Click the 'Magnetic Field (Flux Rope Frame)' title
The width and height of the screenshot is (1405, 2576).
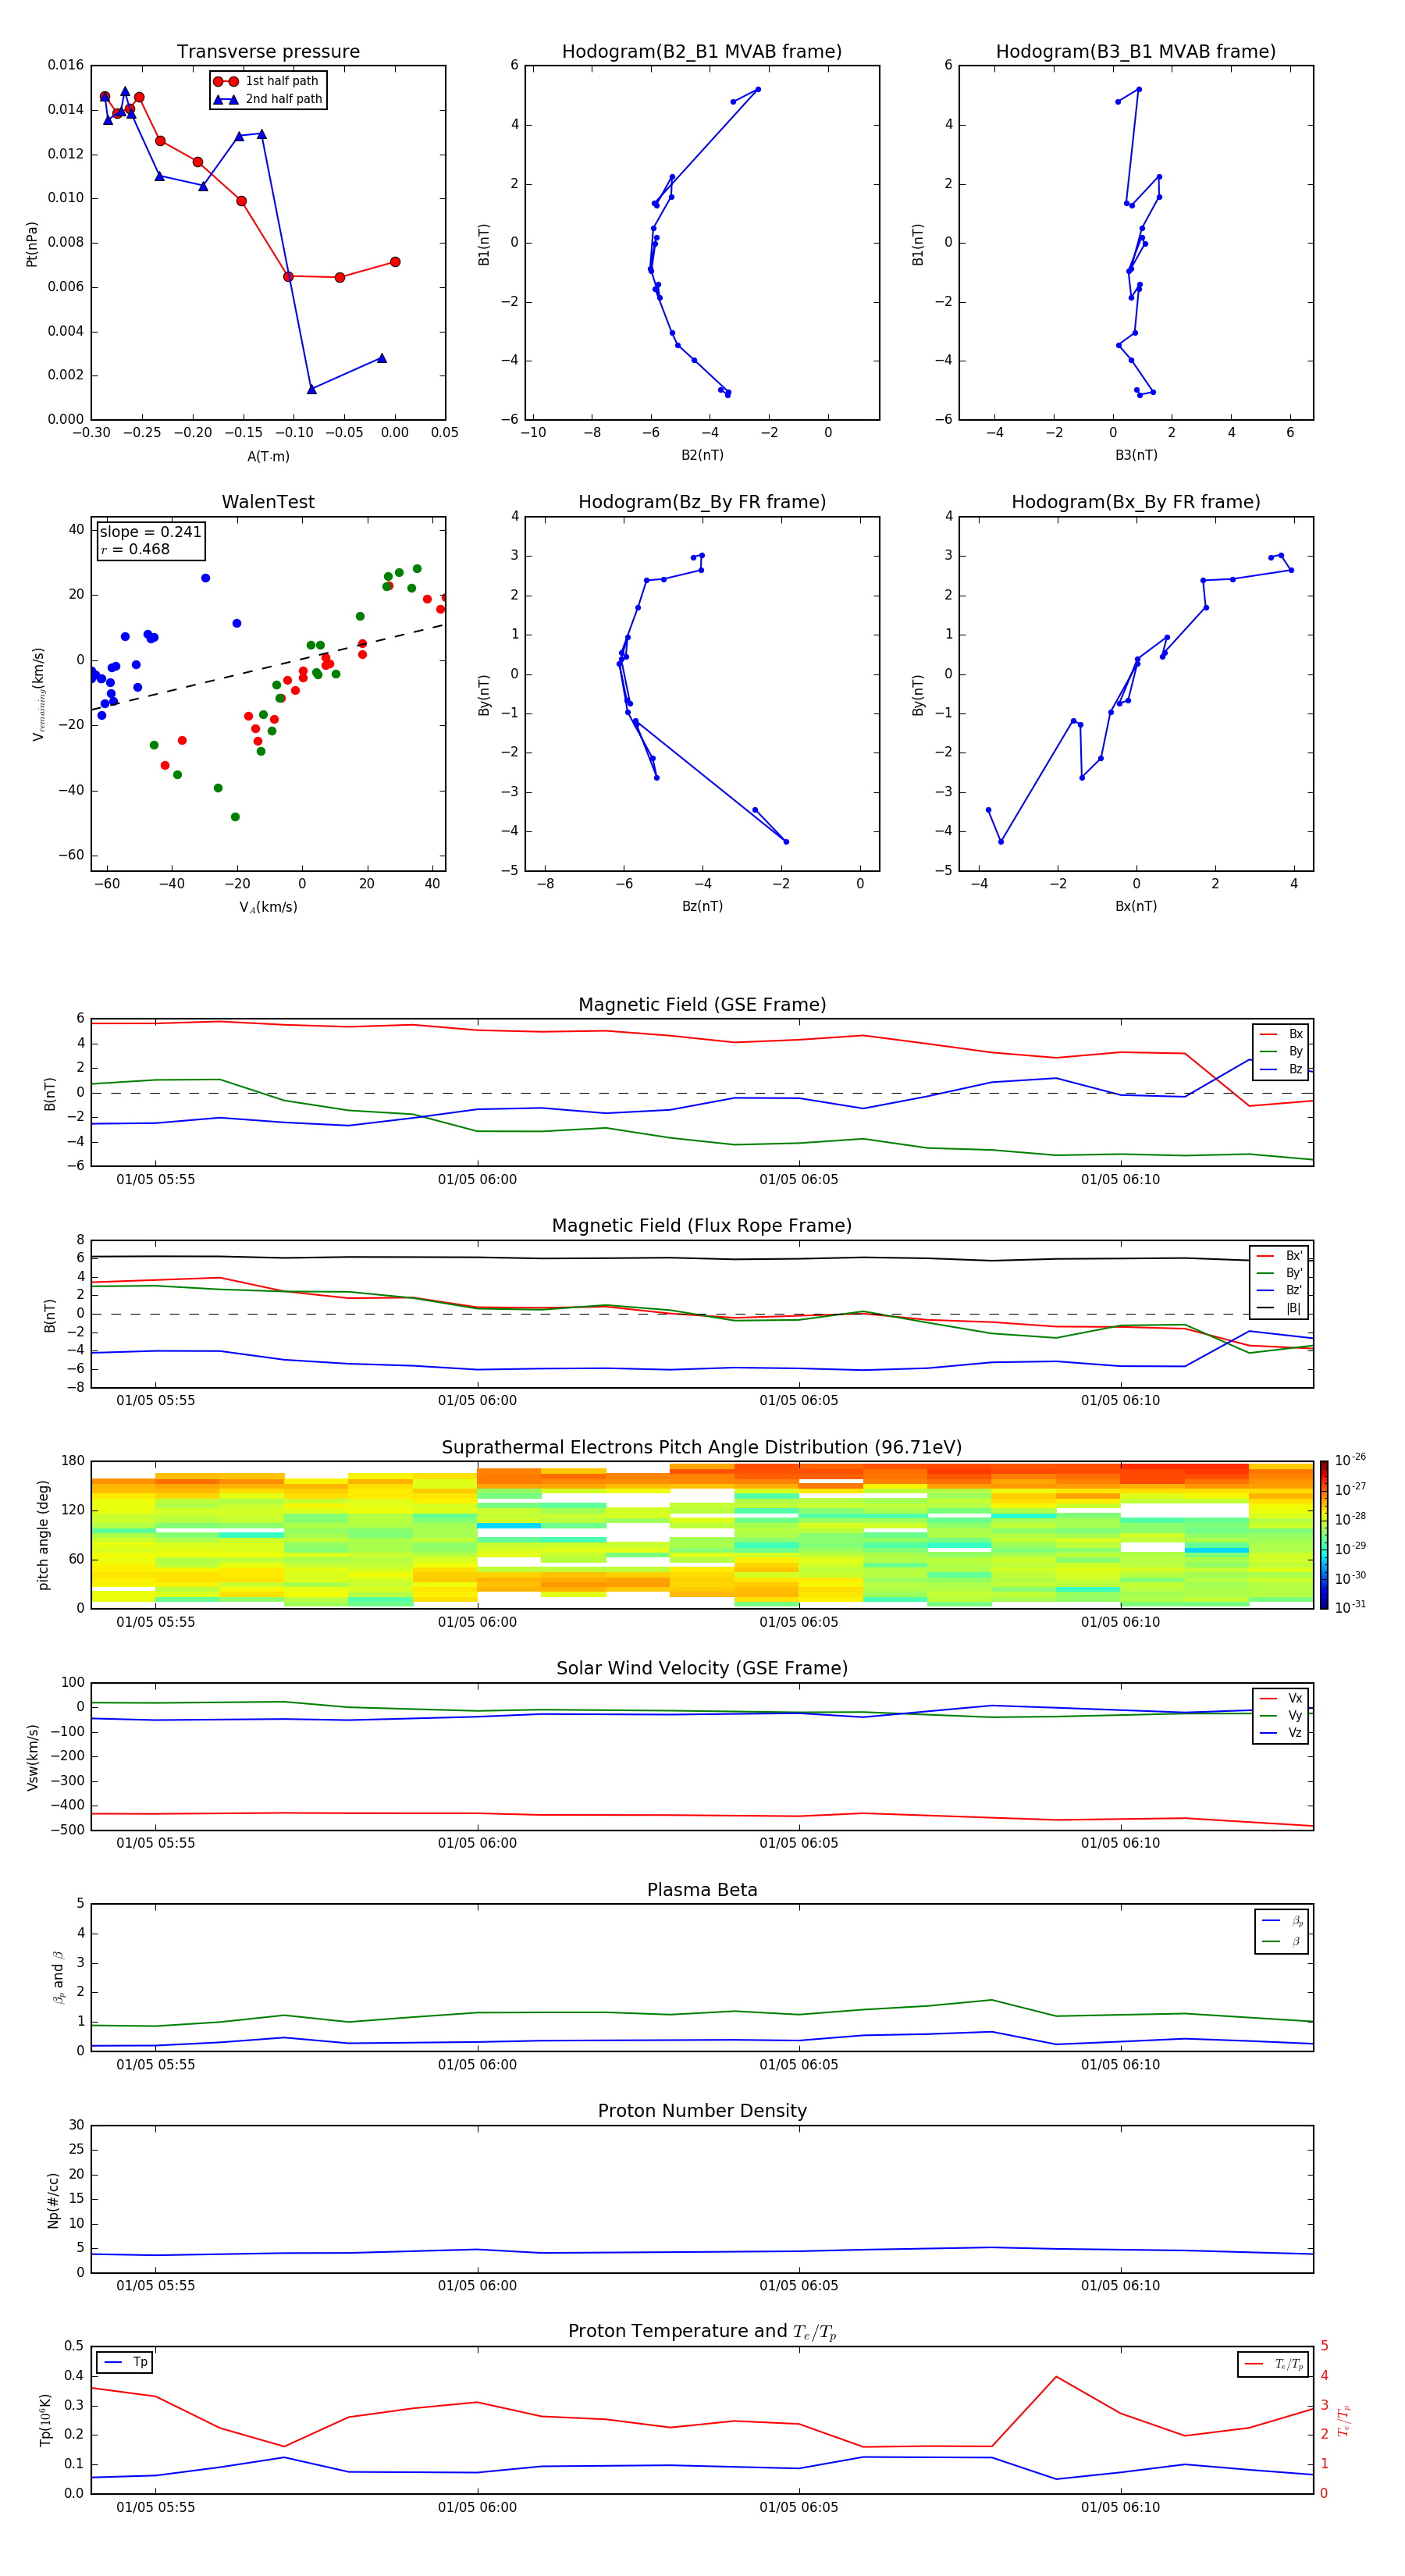(x=702, y=1226)
